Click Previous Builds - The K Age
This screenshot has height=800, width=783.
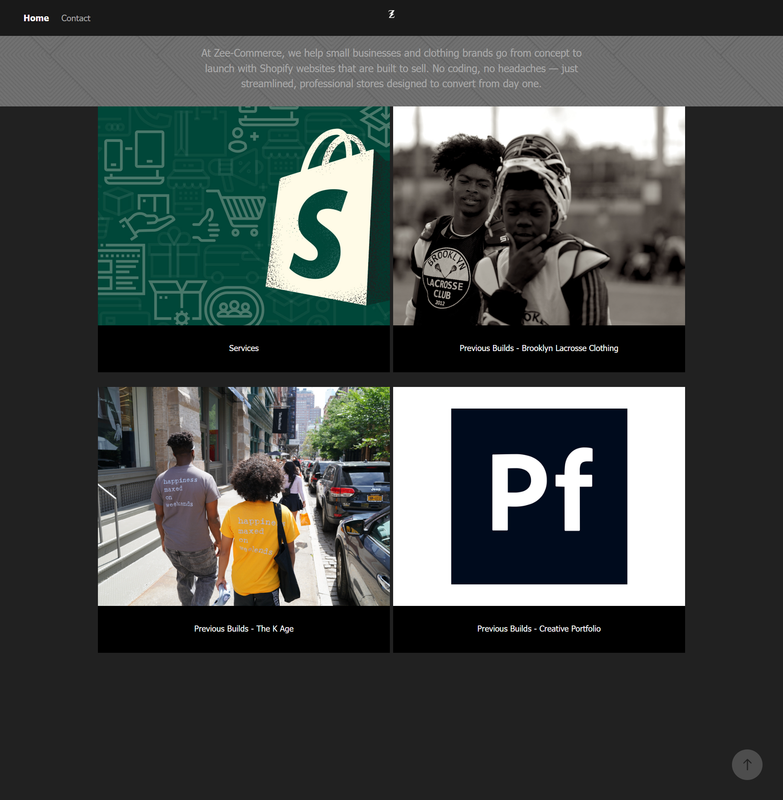244,629
